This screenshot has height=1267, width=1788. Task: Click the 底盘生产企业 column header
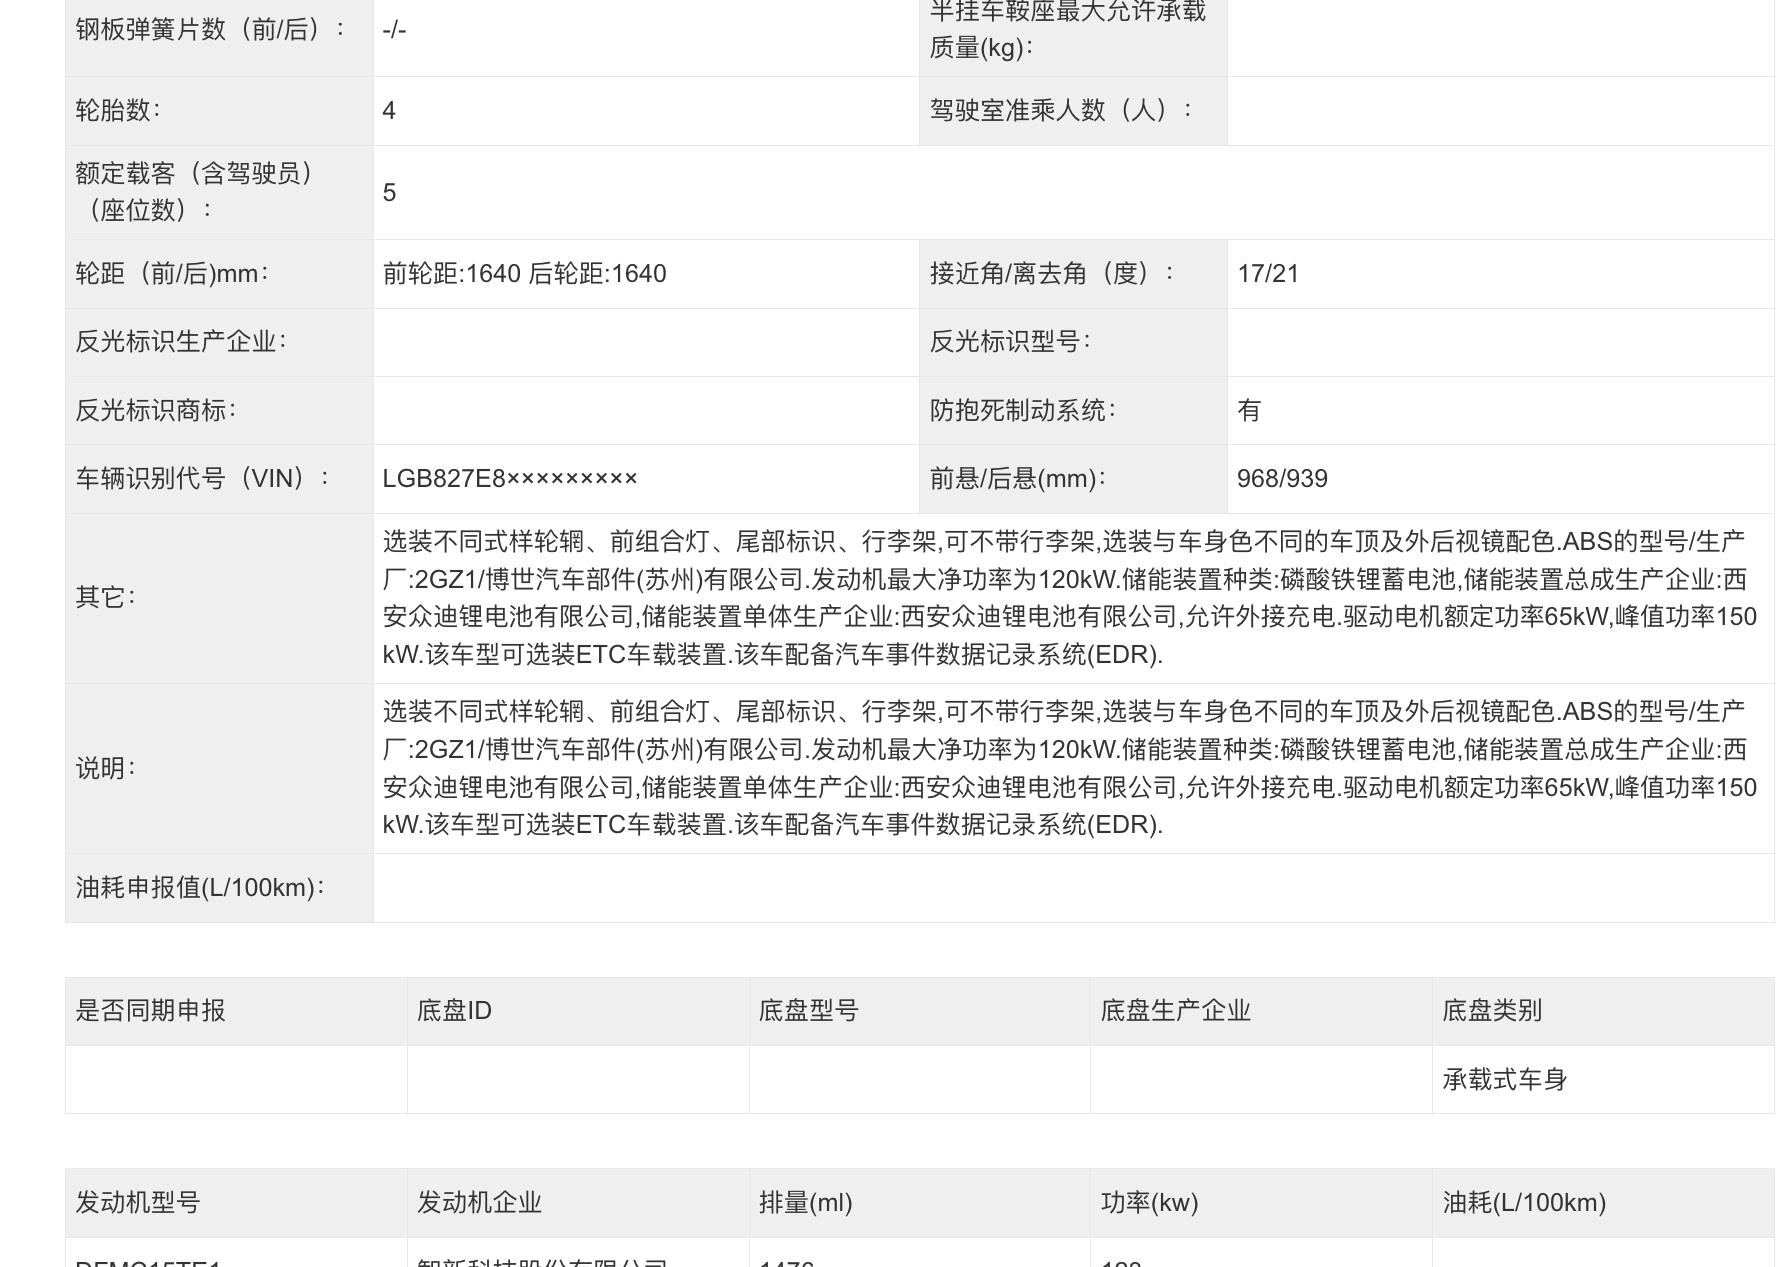click(1175, 1011)
